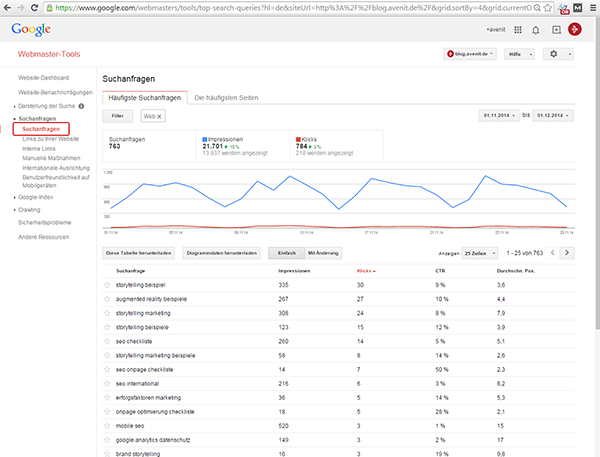This screenshot has width=600, height=457.
Task: Click the page vertical scrollbar
Action: tap(597, 172)
